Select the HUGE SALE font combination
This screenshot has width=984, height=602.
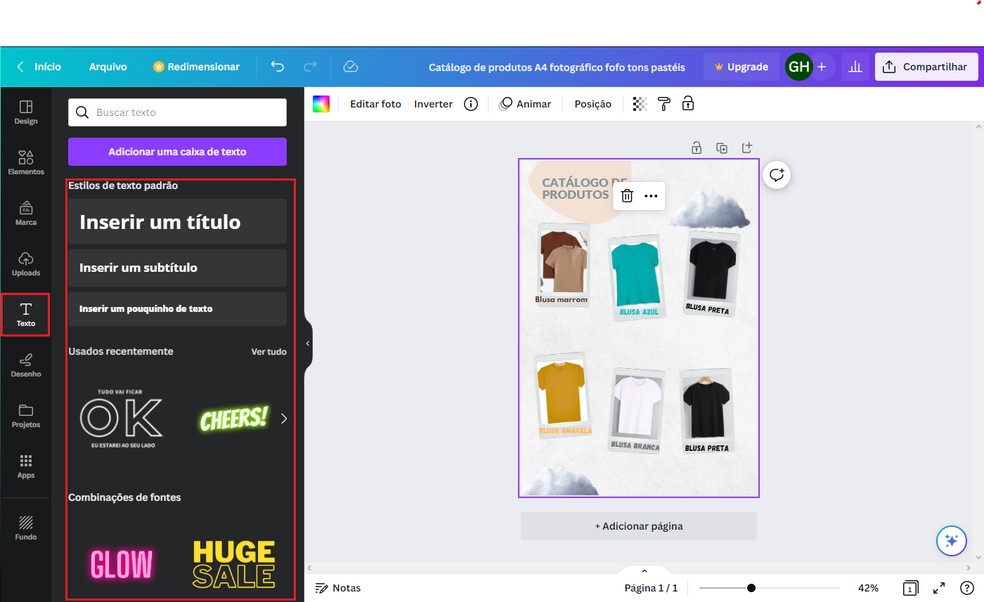click(x=233, y=564)
